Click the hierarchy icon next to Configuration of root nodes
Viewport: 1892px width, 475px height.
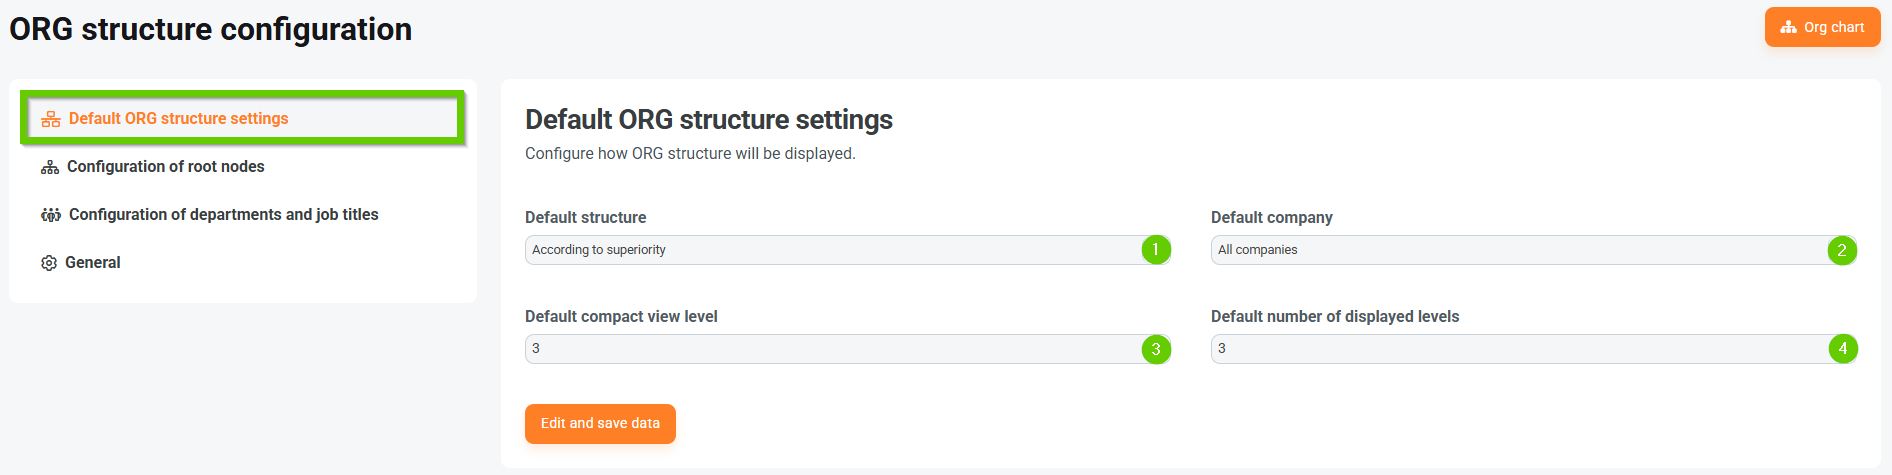click(x=50, y=167)
